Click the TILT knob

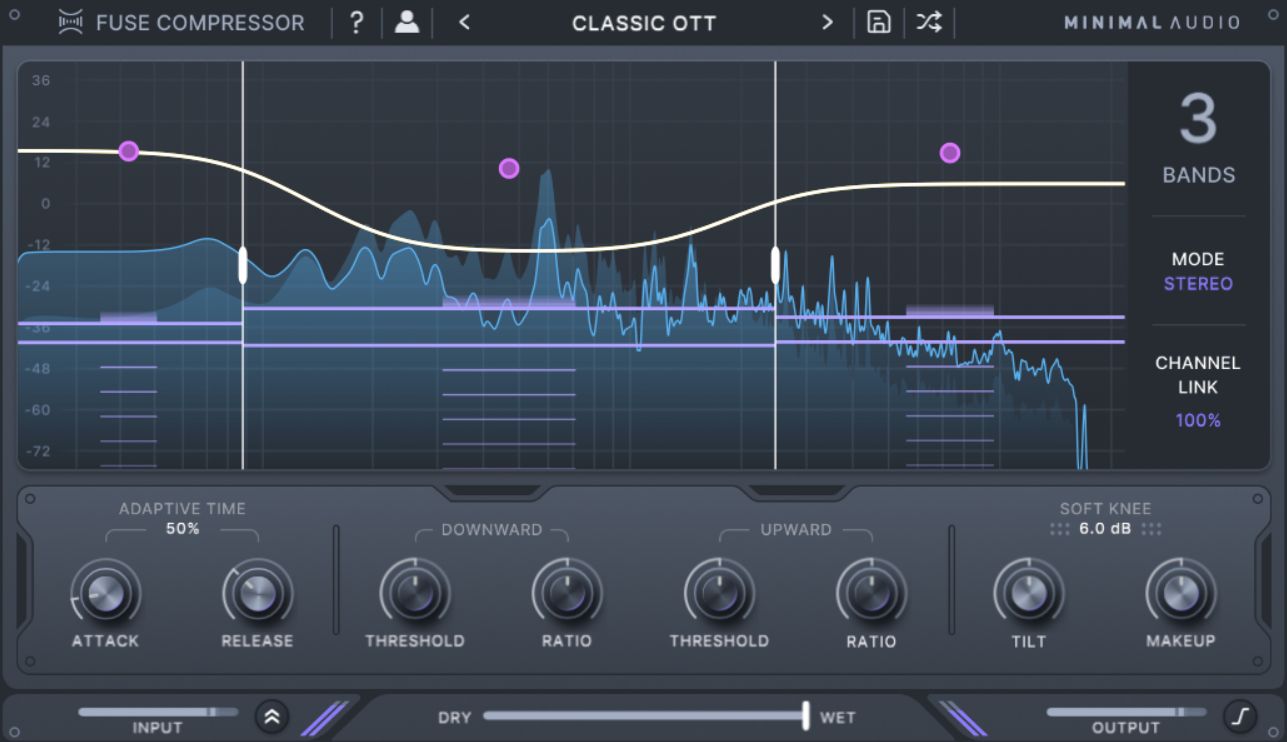[x=1028, y=594]
